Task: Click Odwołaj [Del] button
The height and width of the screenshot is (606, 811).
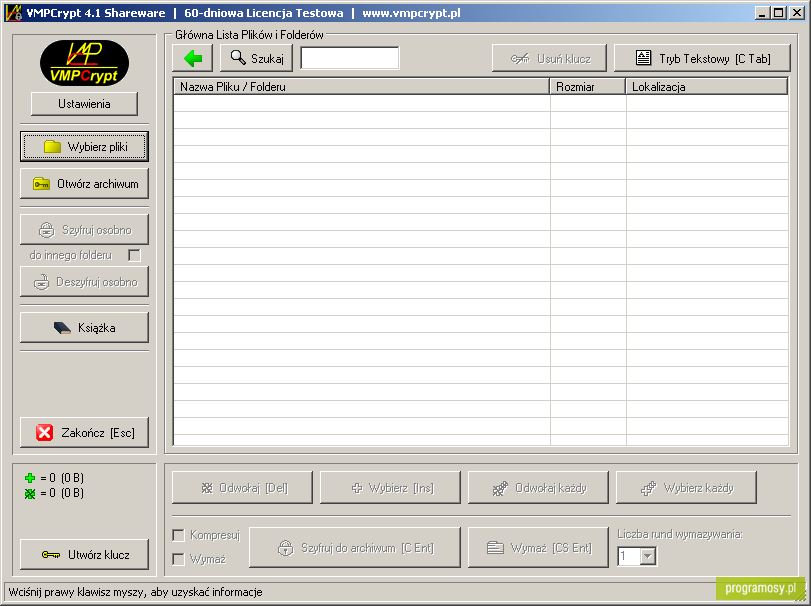Action: 243,488
